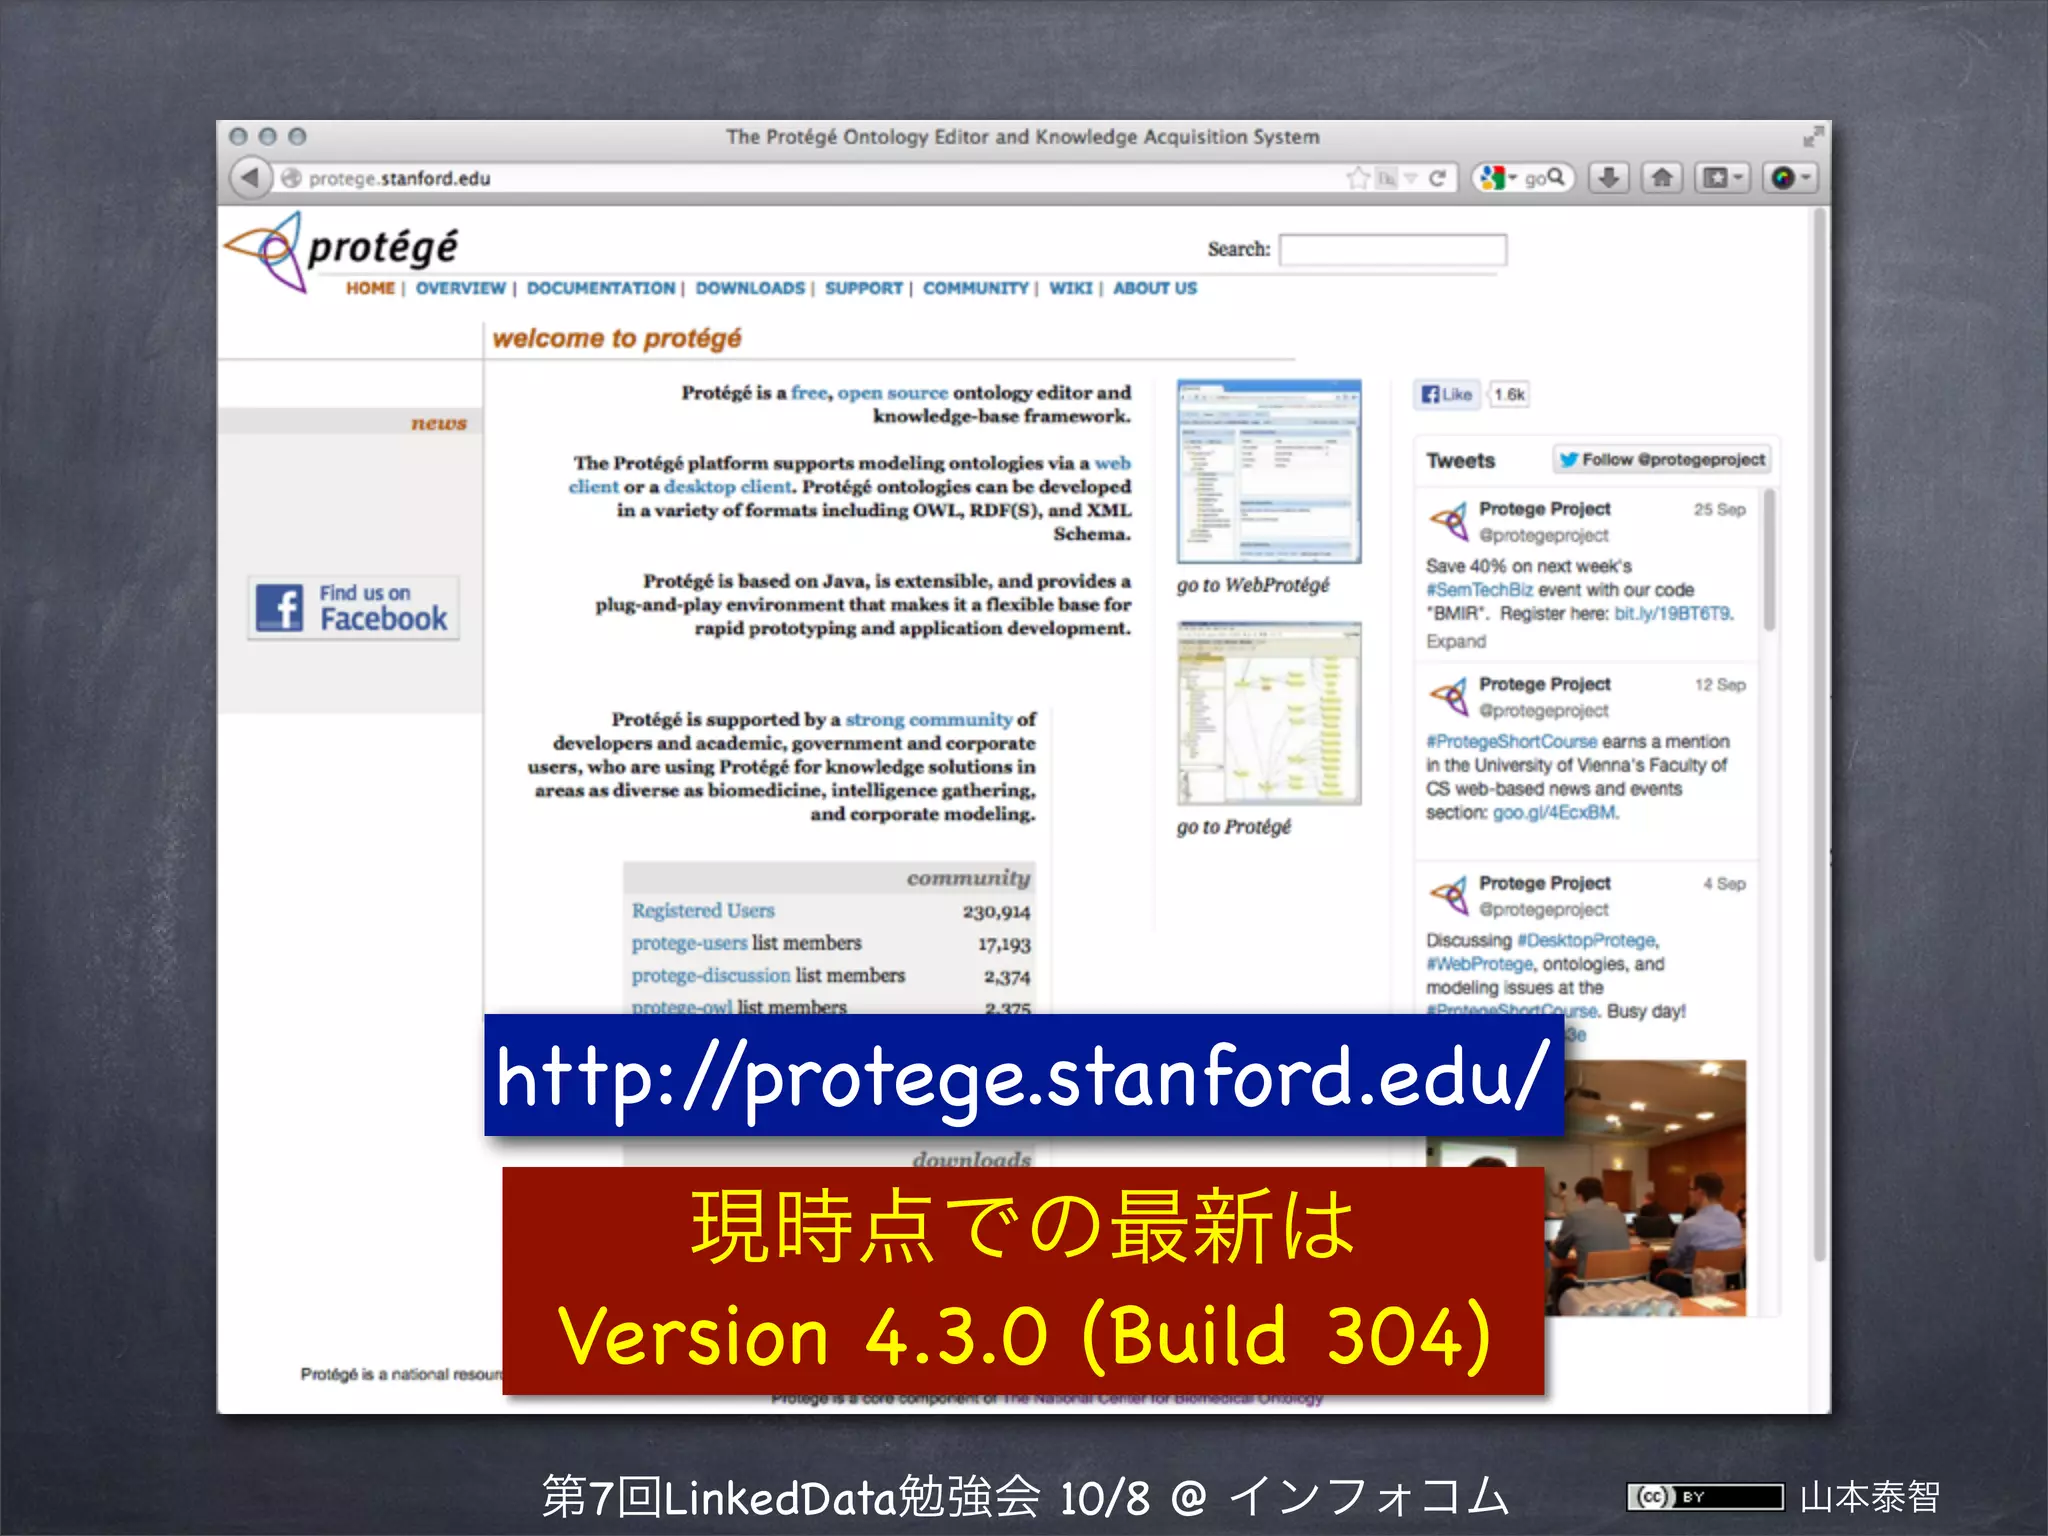Click the Follow @protegeproject Twitter button

1662,459
